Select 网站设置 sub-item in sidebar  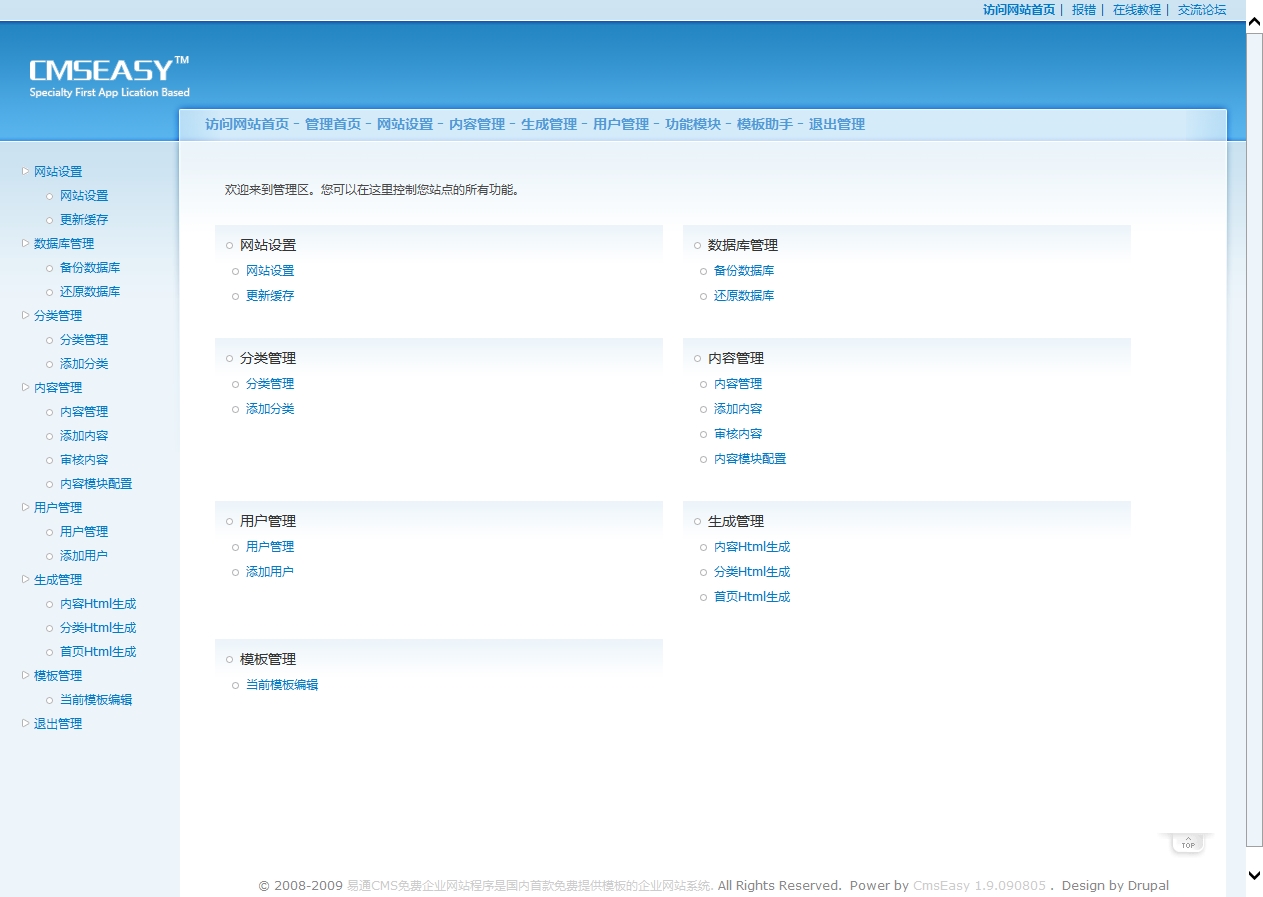point(84,195)
